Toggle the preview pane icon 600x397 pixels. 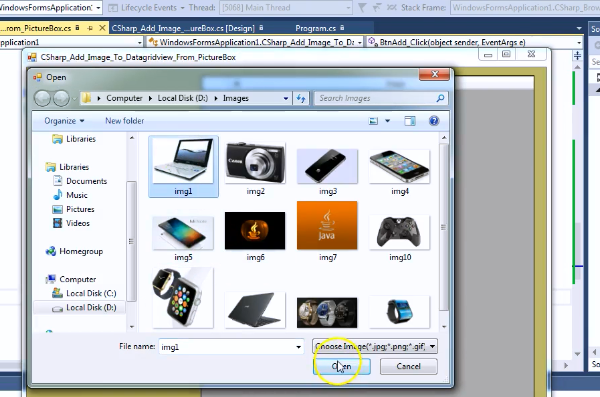[x=410, y=121]
